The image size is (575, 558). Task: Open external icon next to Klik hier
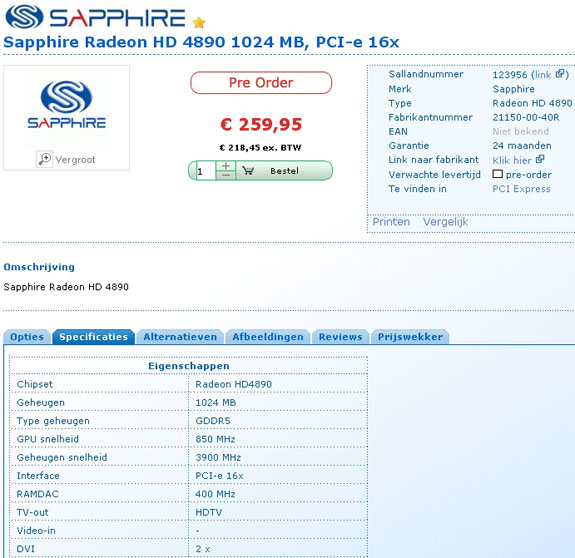pyautogui.click(x=540, y=159)
